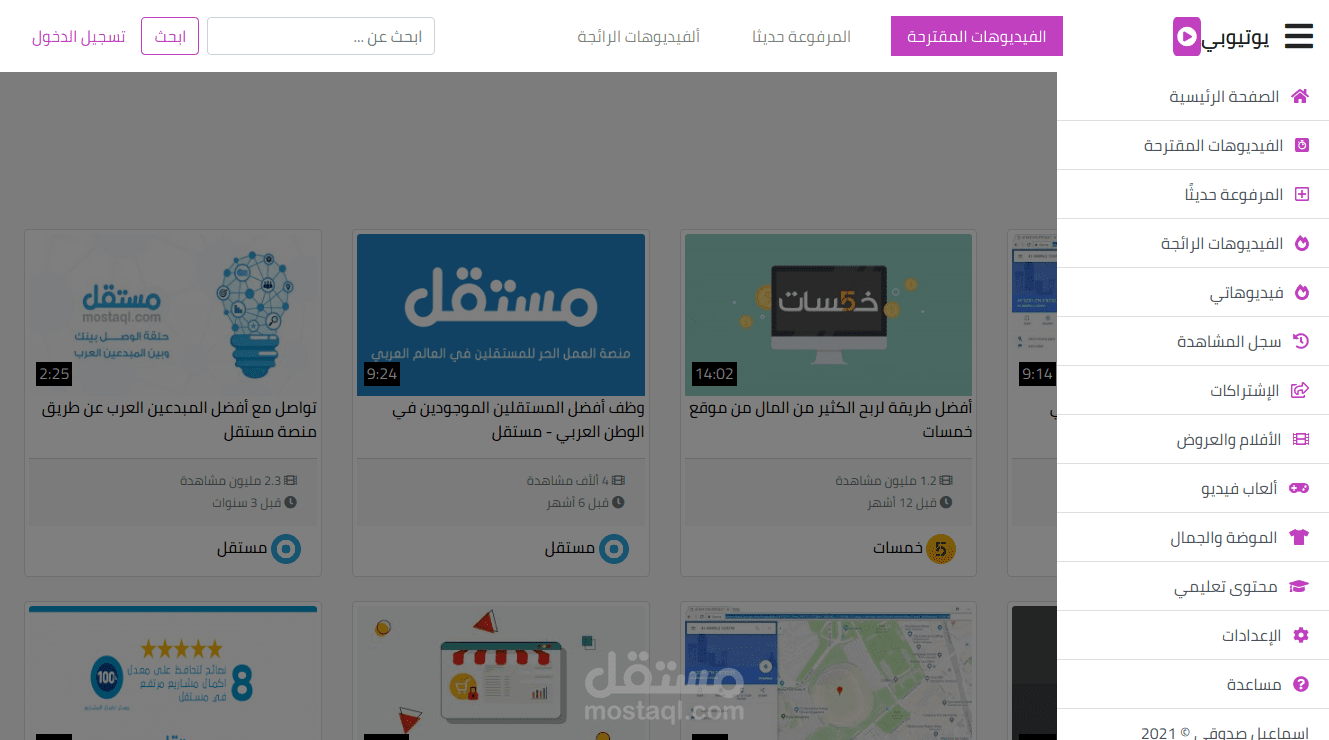Click the plus icon beside المرفوعة حديثًا
This screenshot has height=740, width=1329.
(1302, 195)
